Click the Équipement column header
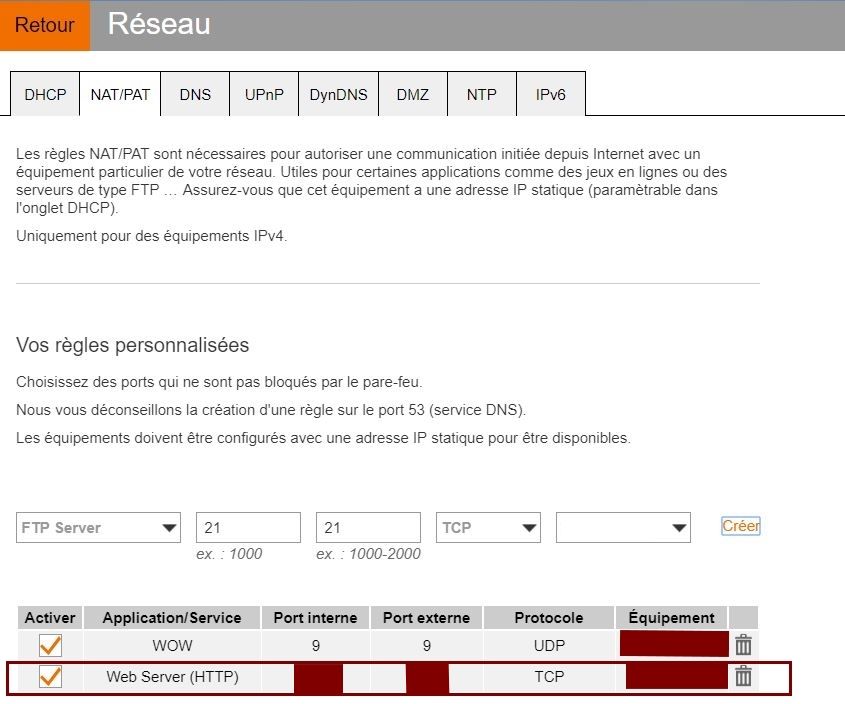Viewport: 845px width, 704px height. pos(672,618)
